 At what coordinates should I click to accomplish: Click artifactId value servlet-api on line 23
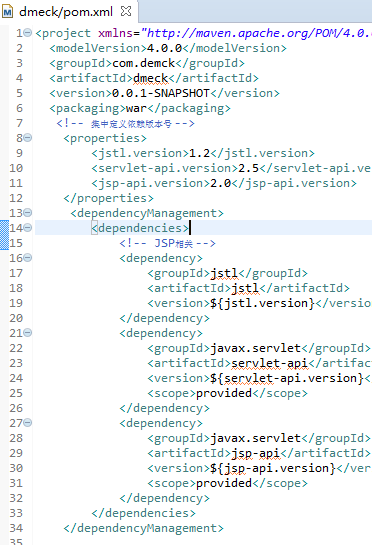[x=269, y=363]
